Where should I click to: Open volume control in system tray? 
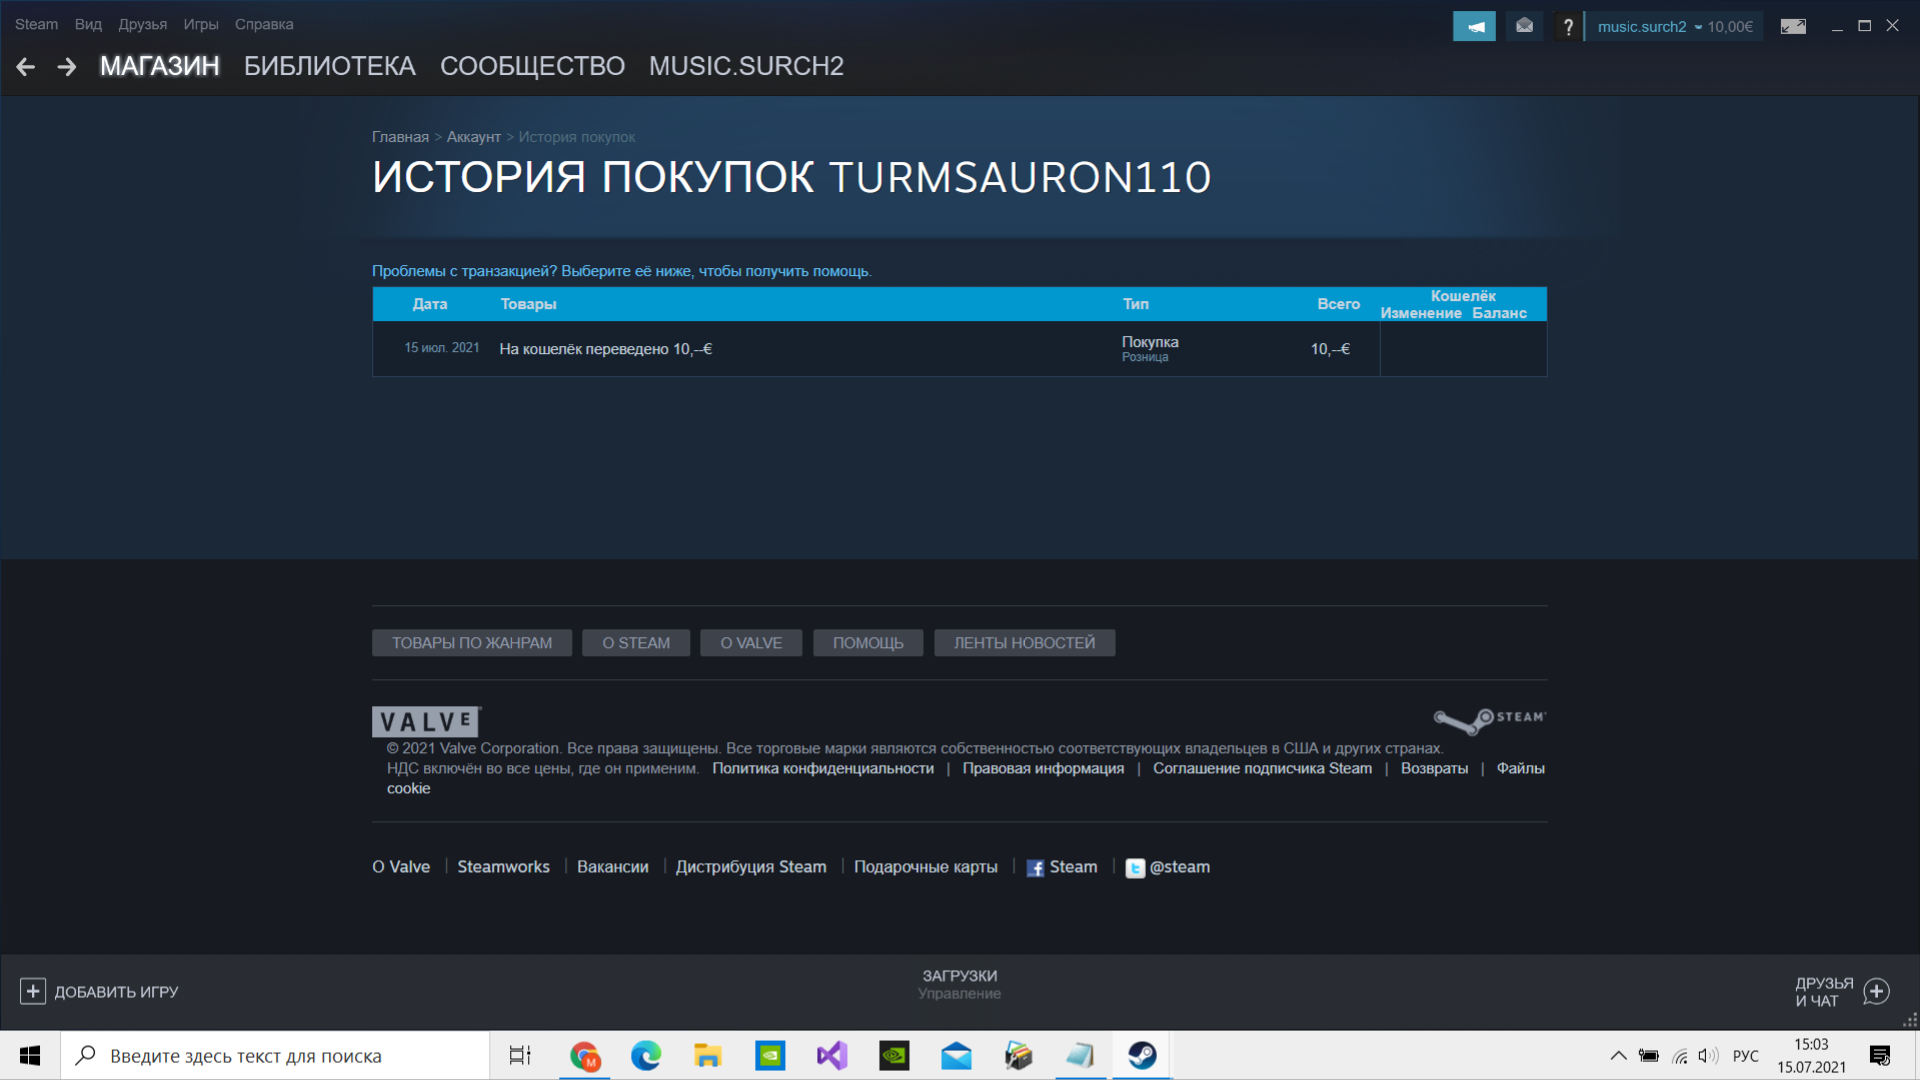[x=1708, y=1056]
